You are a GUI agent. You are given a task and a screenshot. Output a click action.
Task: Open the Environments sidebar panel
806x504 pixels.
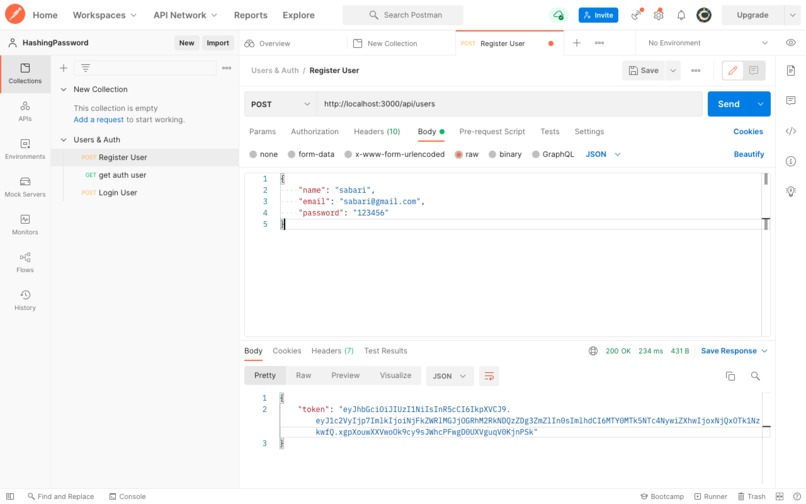pos(25,149)
